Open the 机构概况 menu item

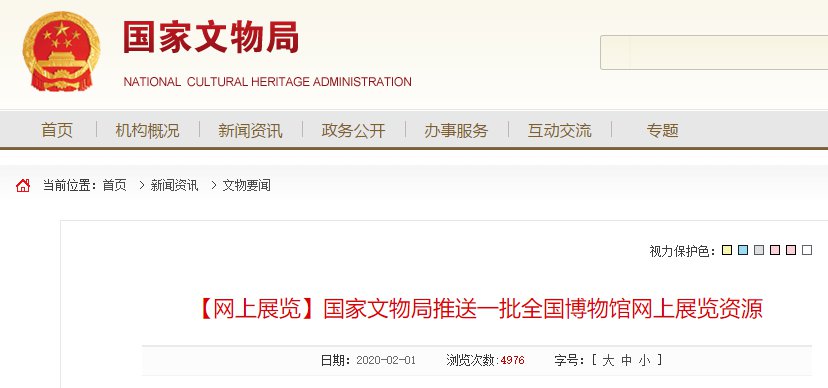pos(147,130)
